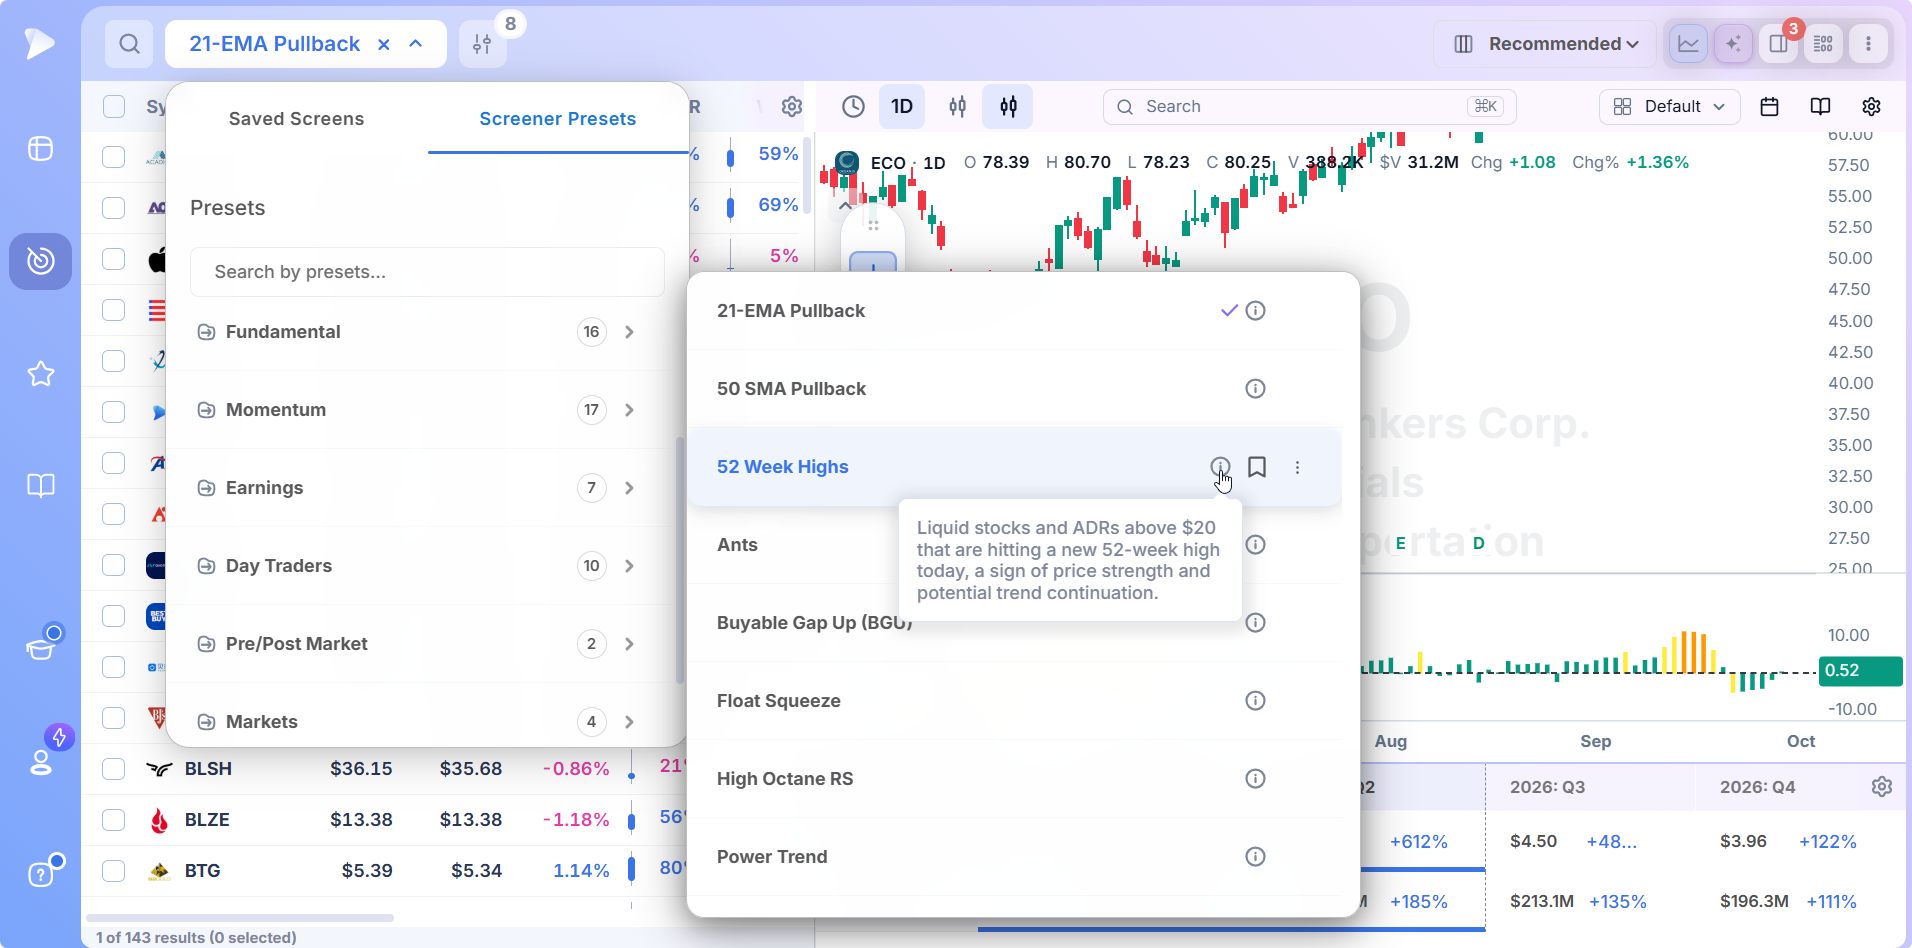
Task: Focus the chart Search field
Action: (x=1309, y=107)
